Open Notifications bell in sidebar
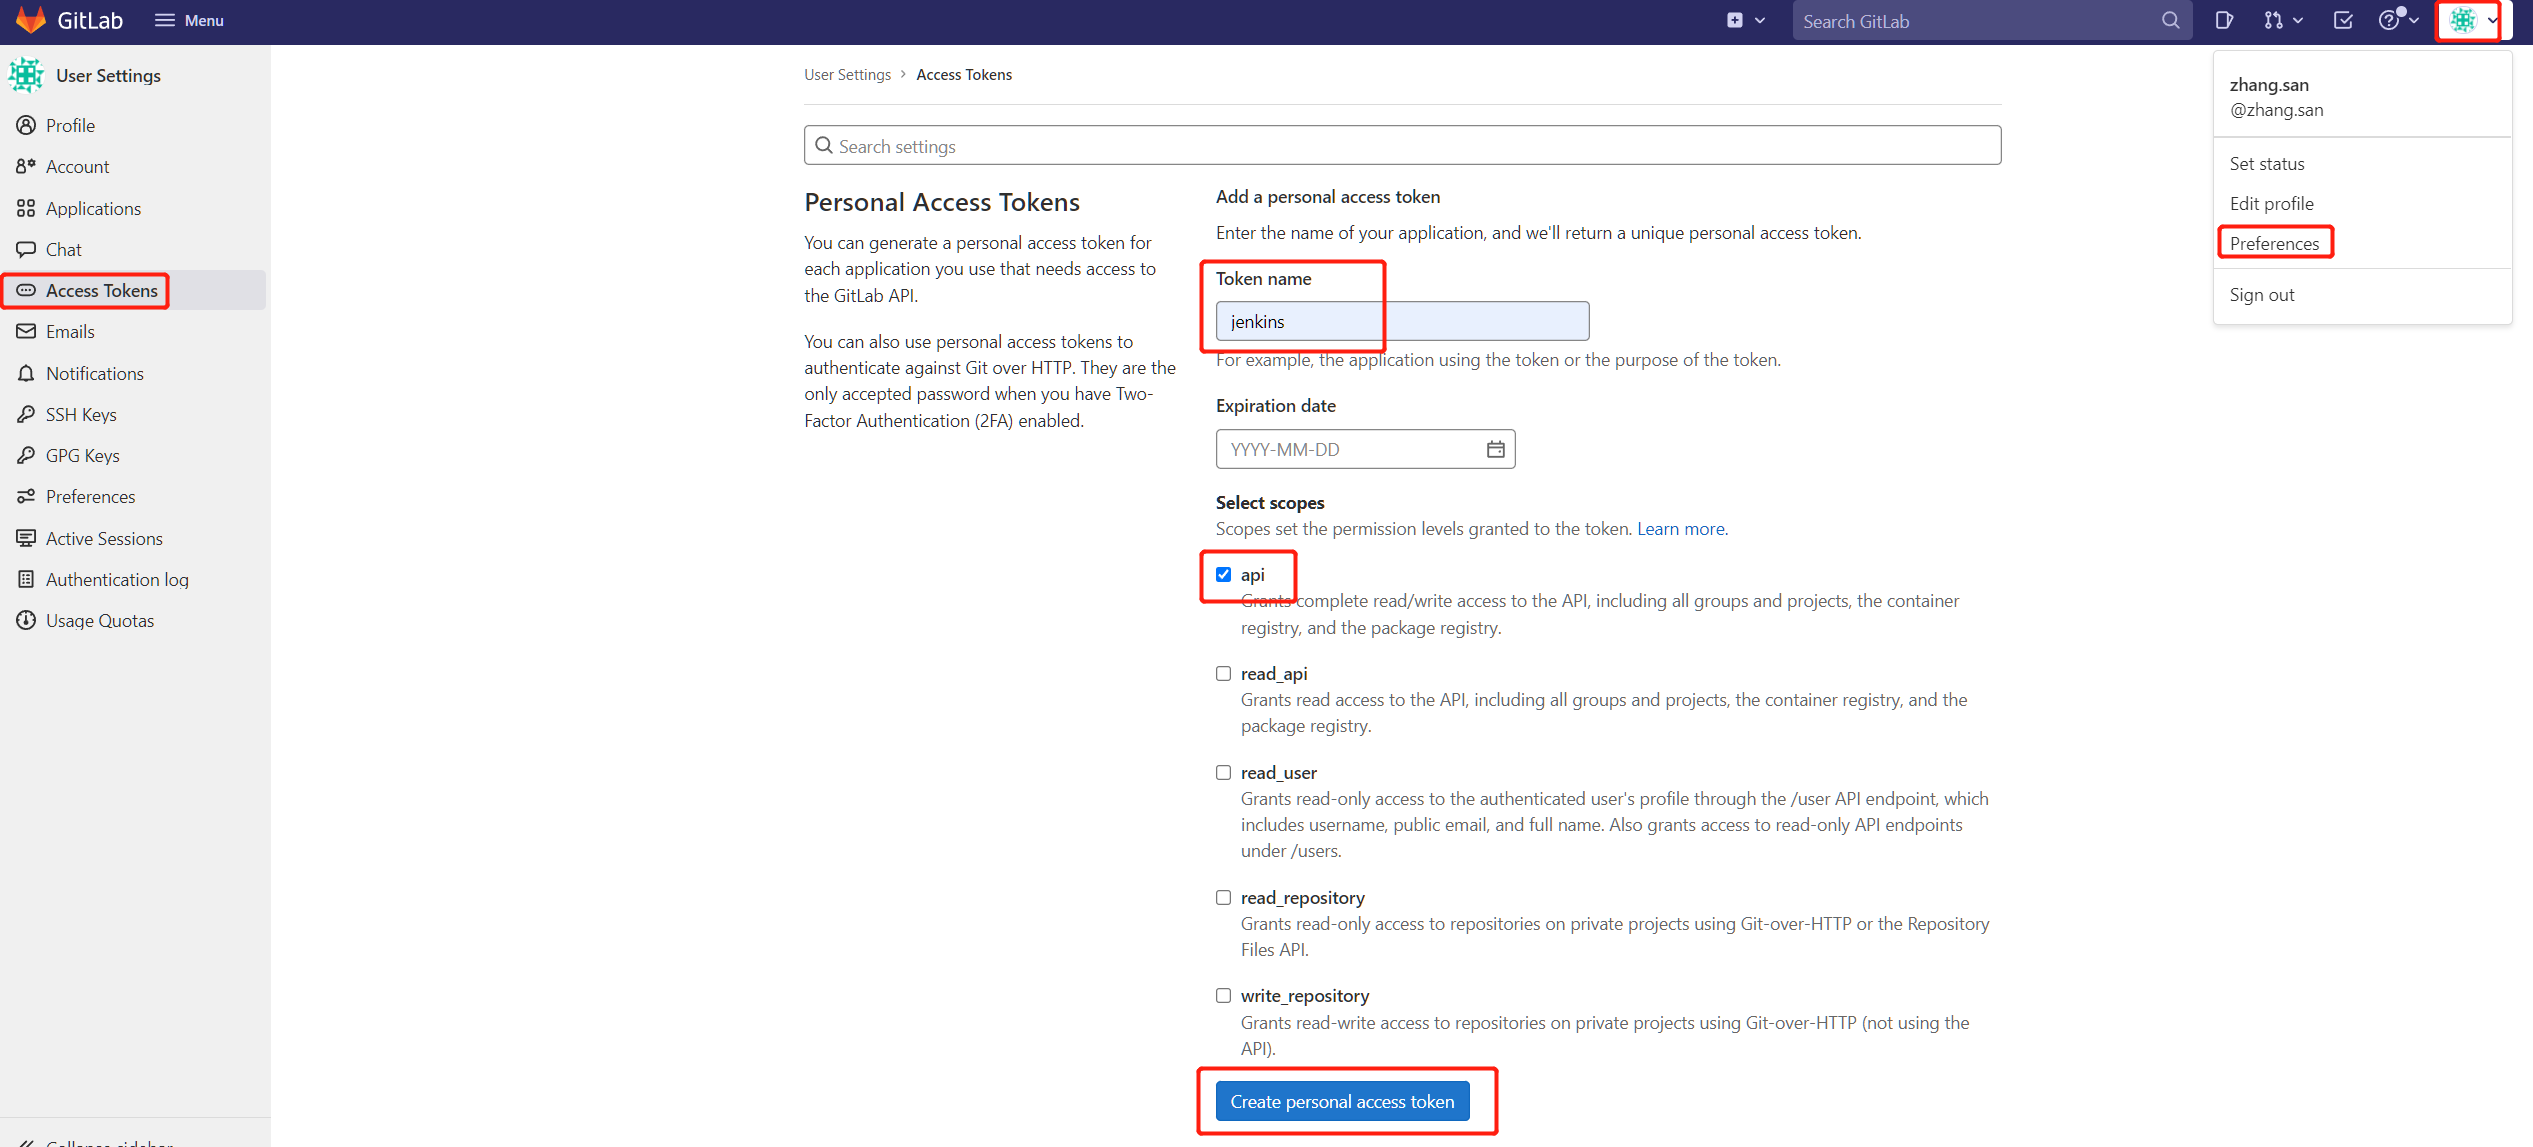Screen dimensions: 2533x1147 pyautogui.click(x=94, y=373)
